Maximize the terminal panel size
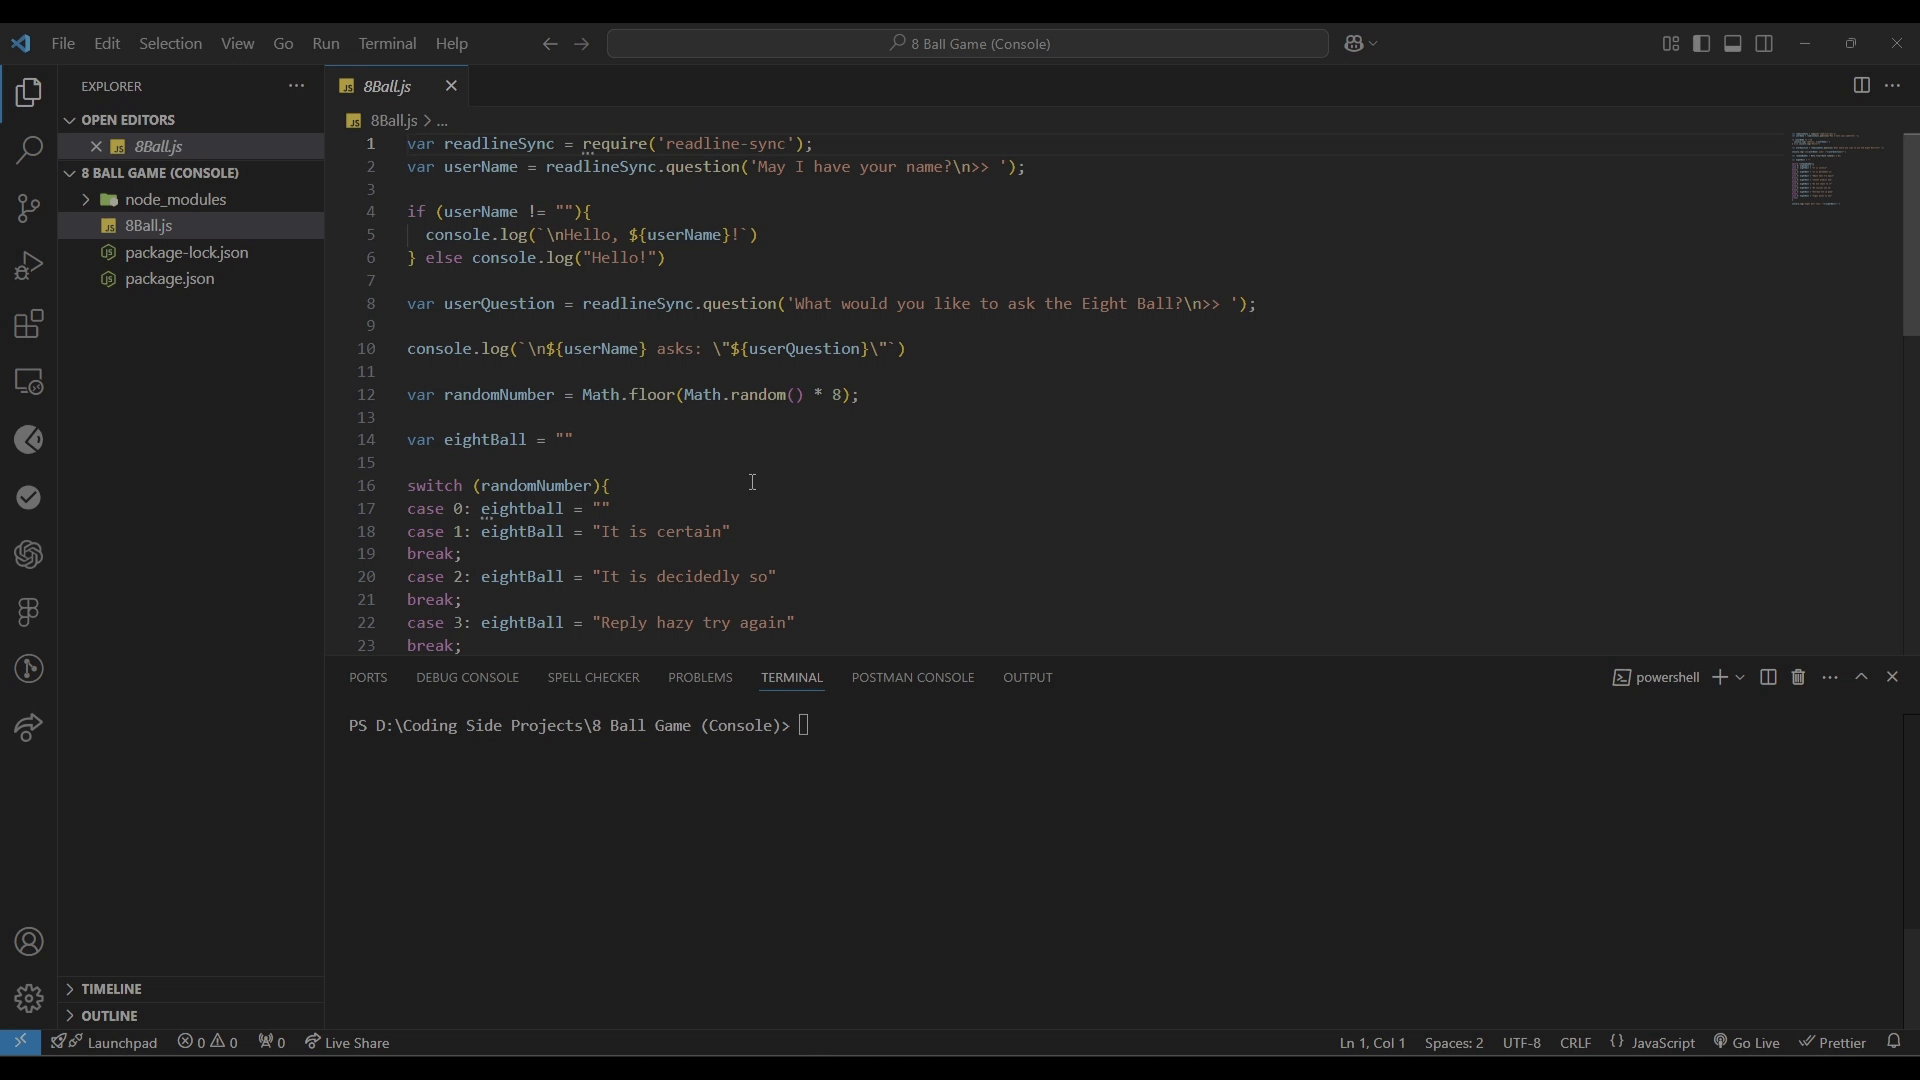This screenshot has height=1080, width=1920. (x=1861, y=678)
